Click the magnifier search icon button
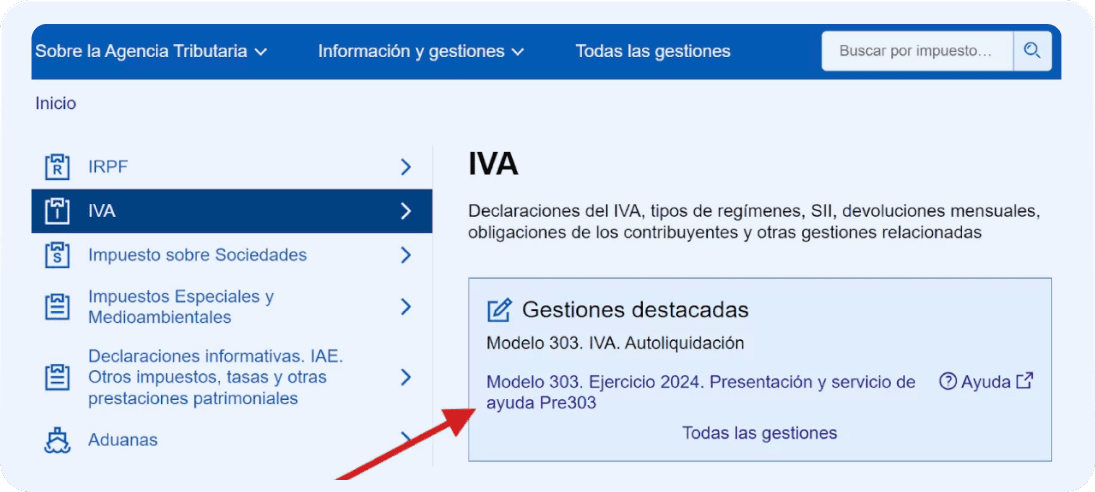Screen dimensions: 1095x492 pos(1032,51)
